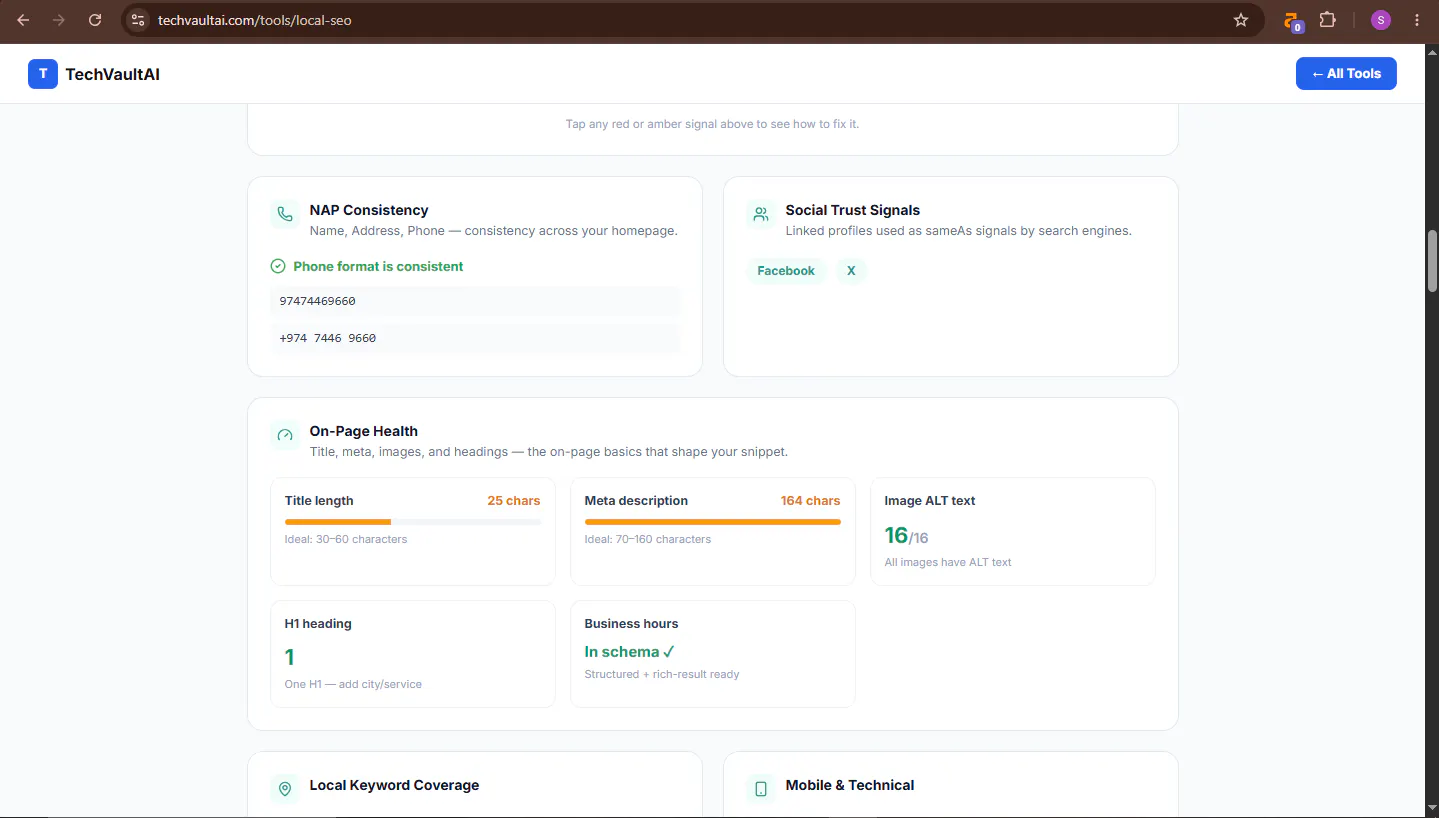Click the Tap any red or amber signal hint
The image size is (1439, 818).
[x=713, y=124]
